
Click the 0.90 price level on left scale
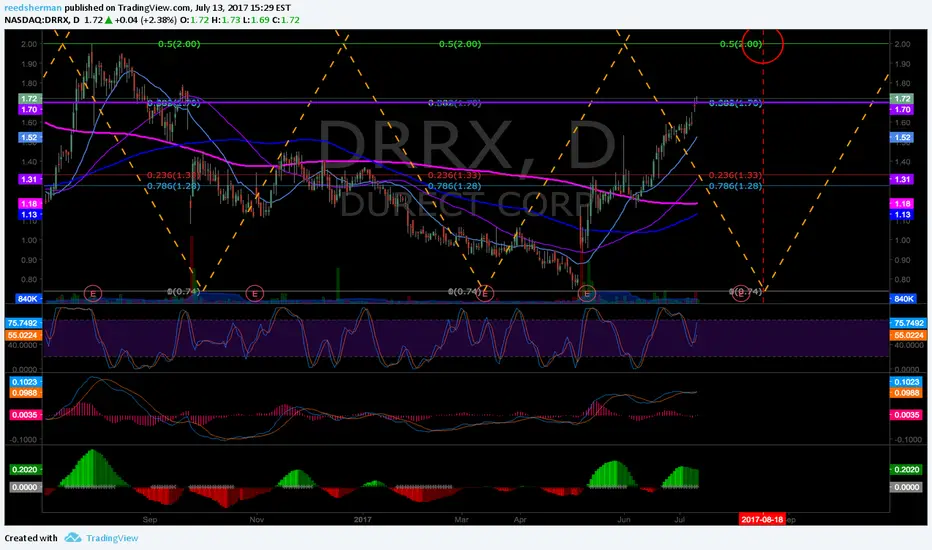(x=29, y=260)
